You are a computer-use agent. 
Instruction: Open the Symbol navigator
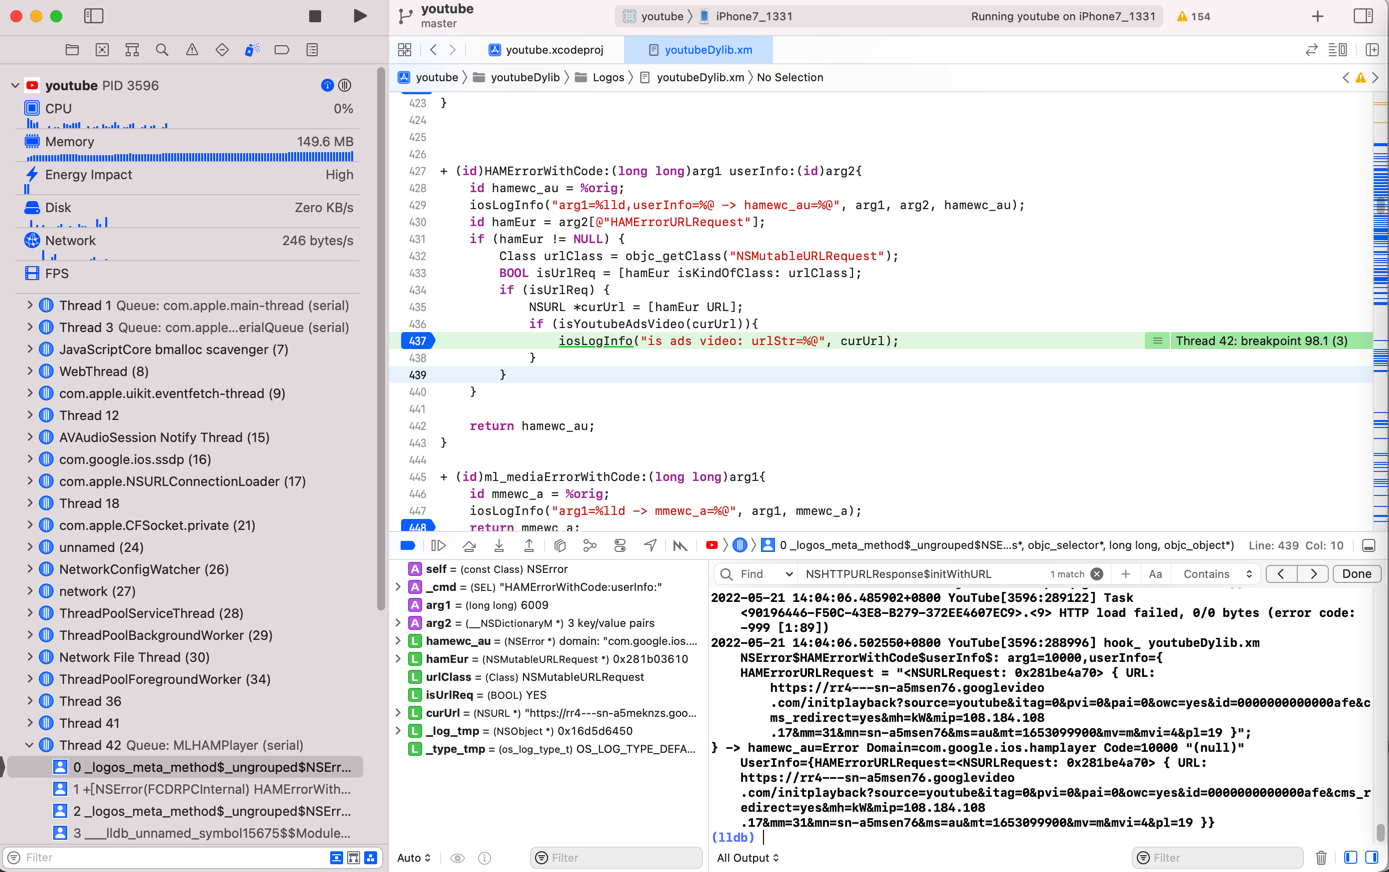[132, 50]
